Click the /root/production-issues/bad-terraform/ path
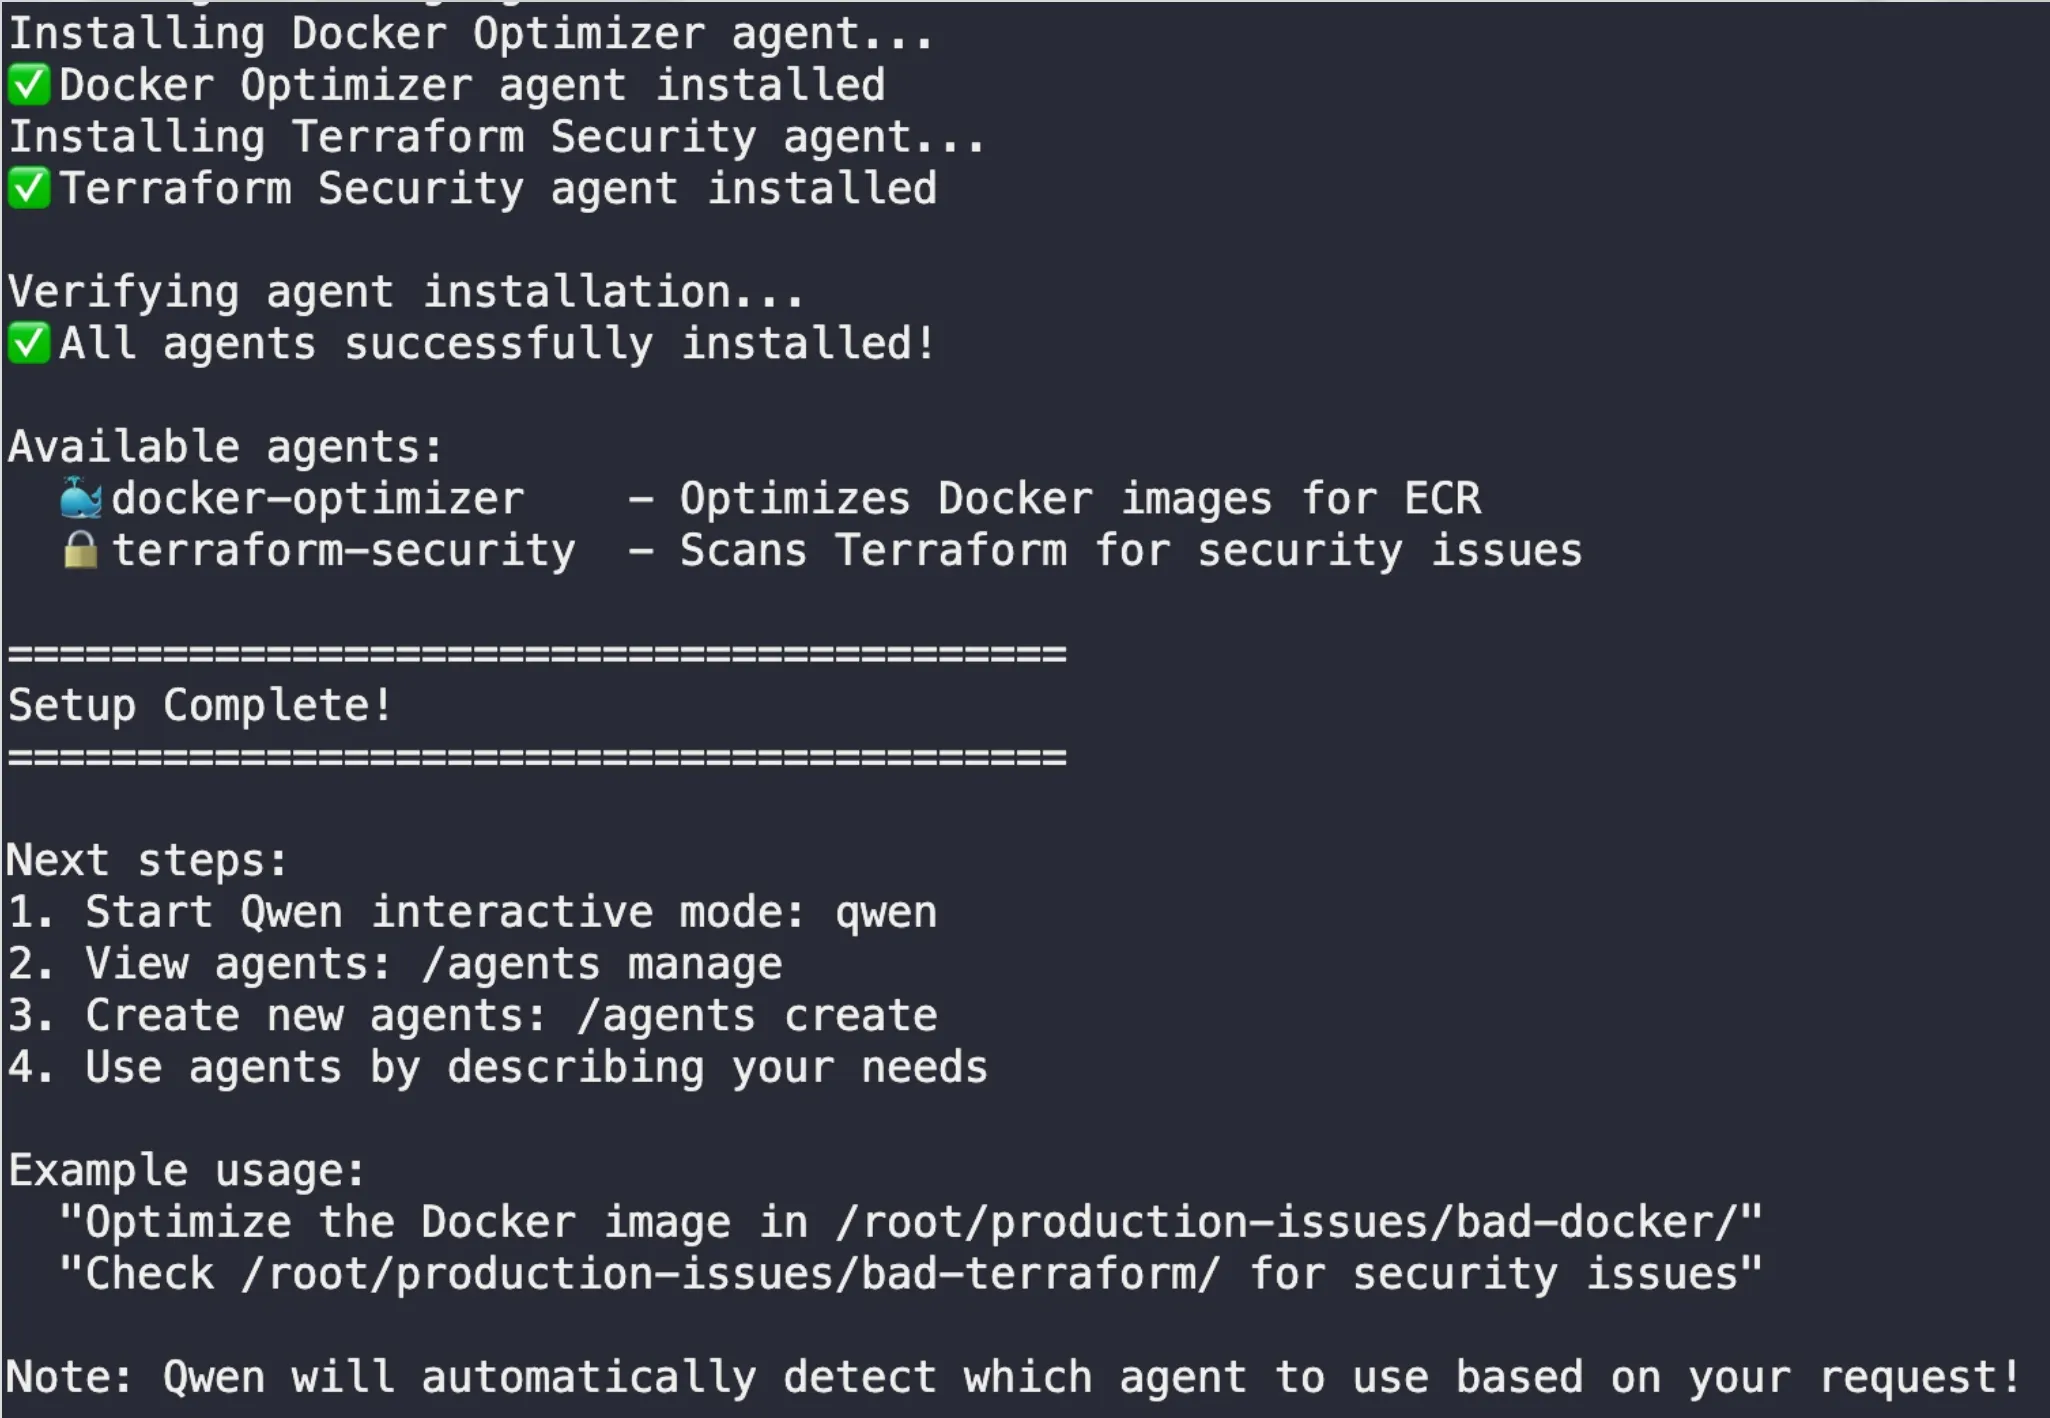Viewport: 2050px width, 1418px height. click(x=730, y=1274)
